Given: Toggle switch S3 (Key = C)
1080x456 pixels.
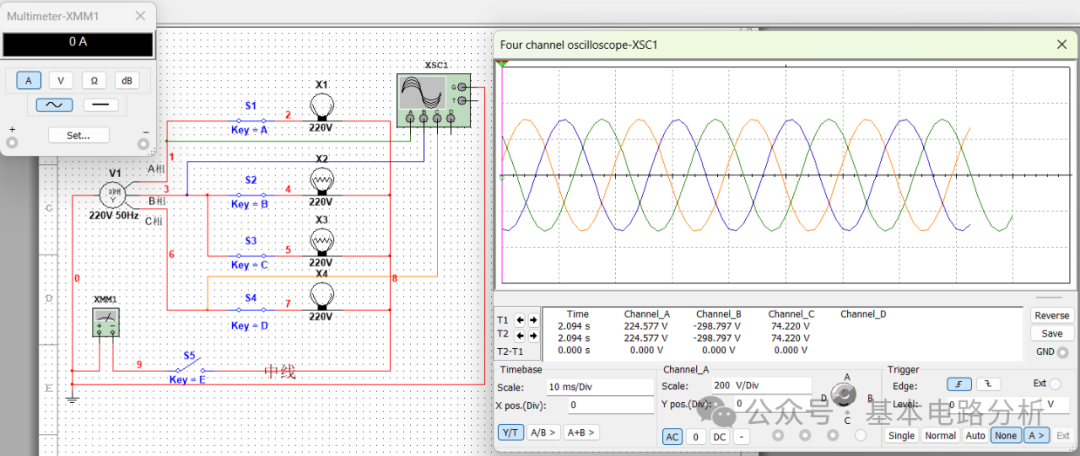Looking at the screenshot, I should tap(251, 255).
